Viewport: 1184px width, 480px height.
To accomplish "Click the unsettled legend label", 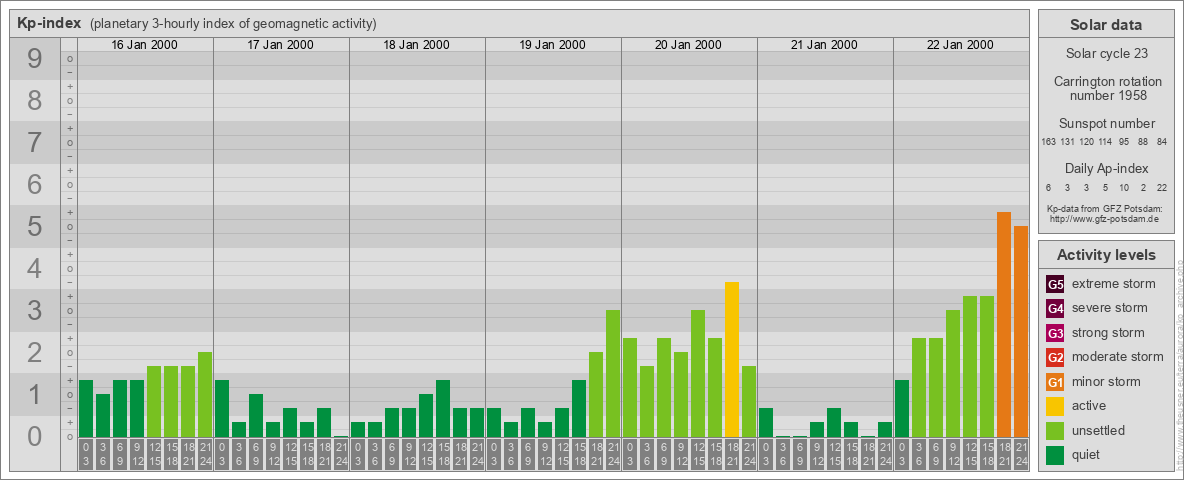I will (x=1098, y=430).
